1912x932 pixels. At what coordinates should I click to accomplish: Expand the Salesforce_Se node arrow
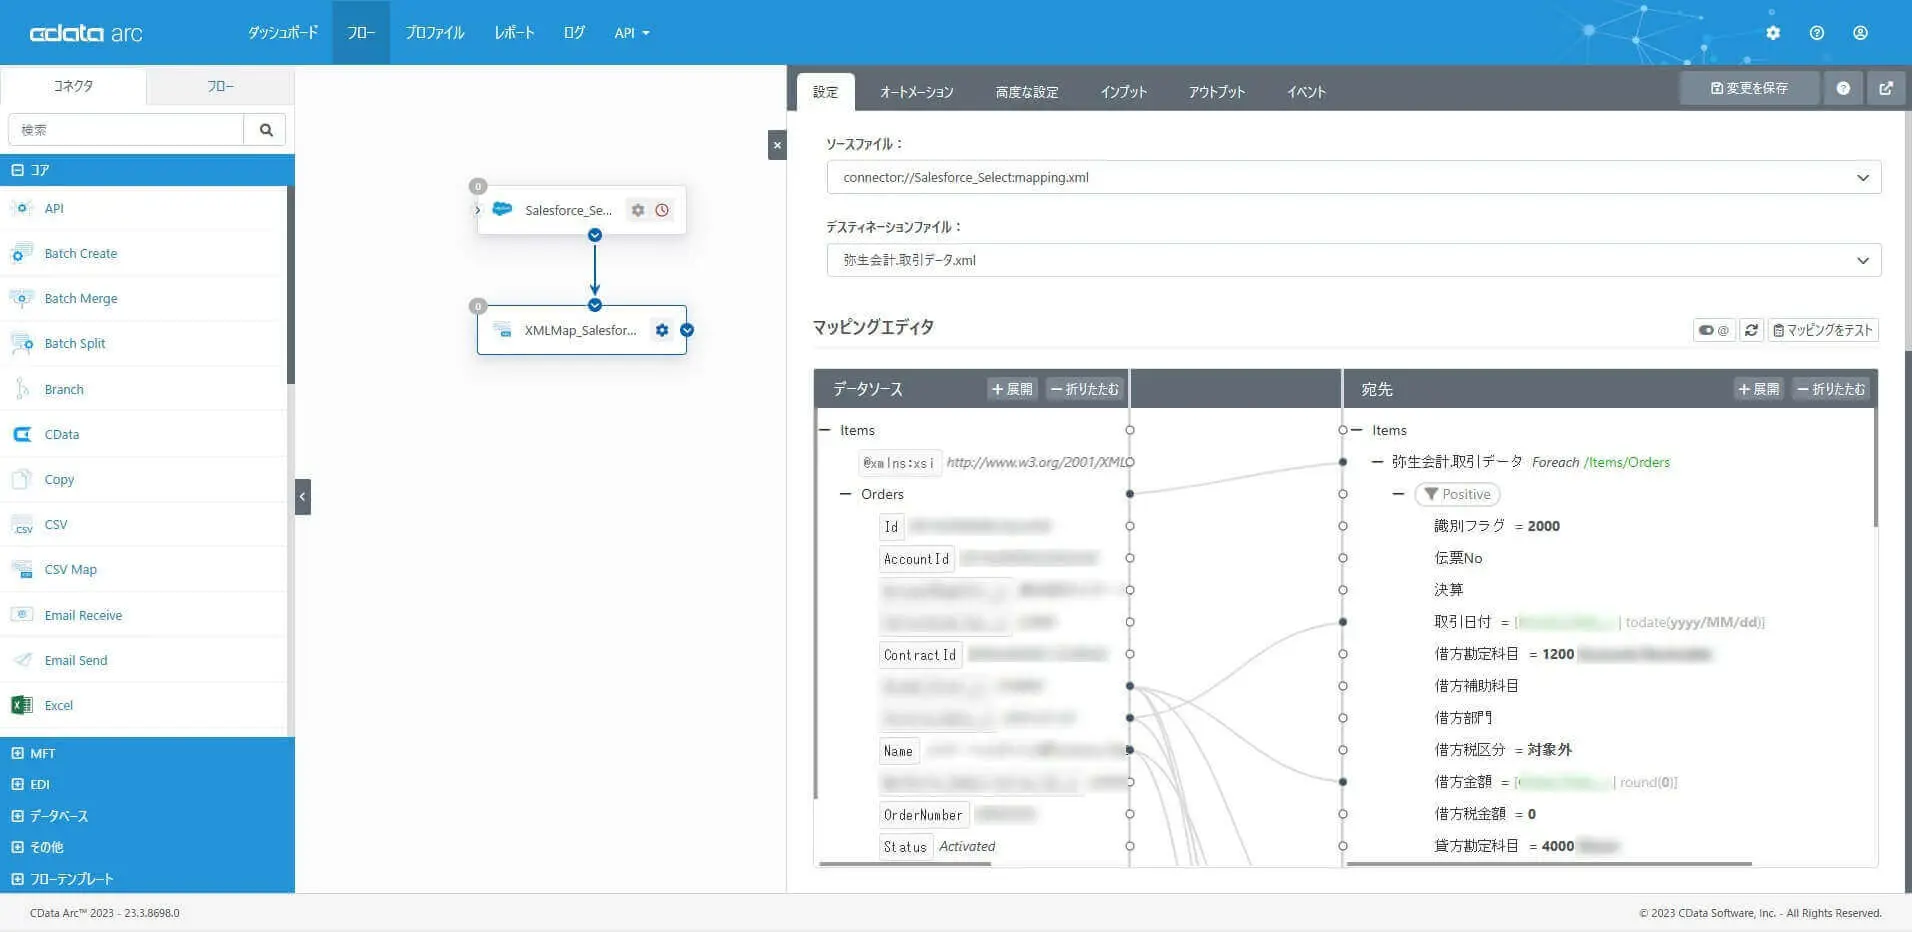(478, 210)
